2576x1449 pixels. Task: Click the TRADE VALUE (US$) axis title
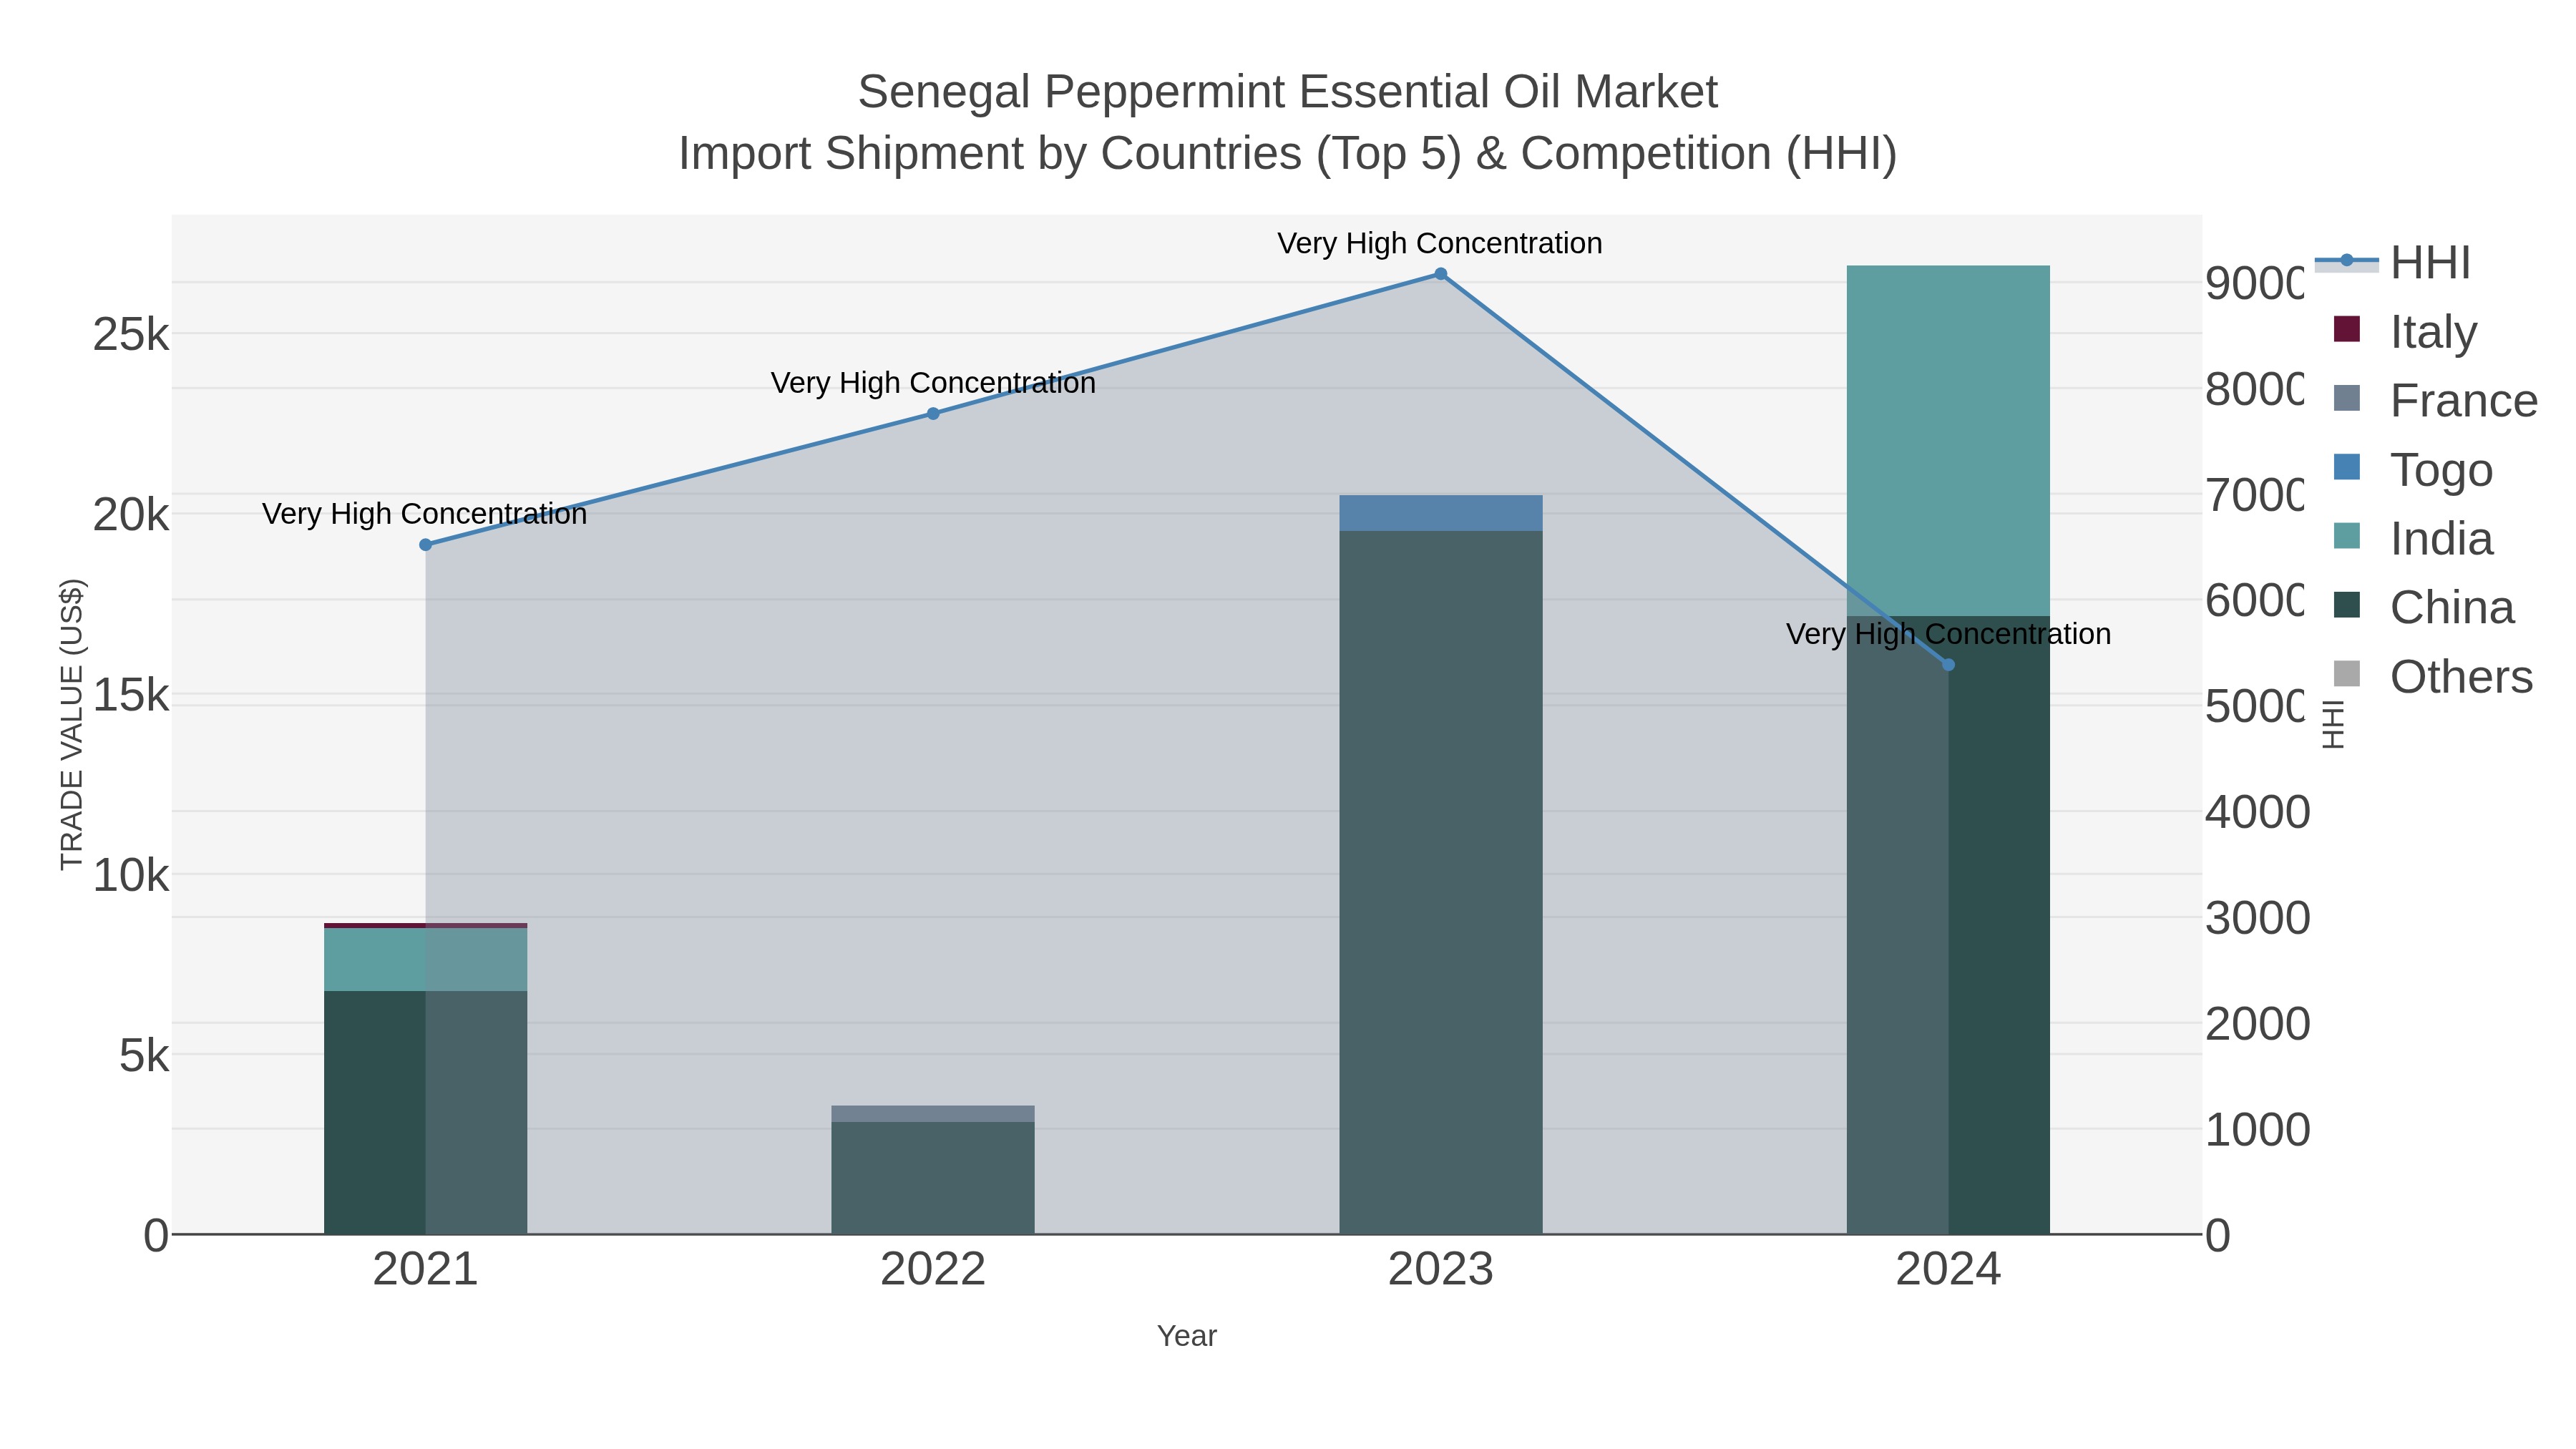coord(72,724)
